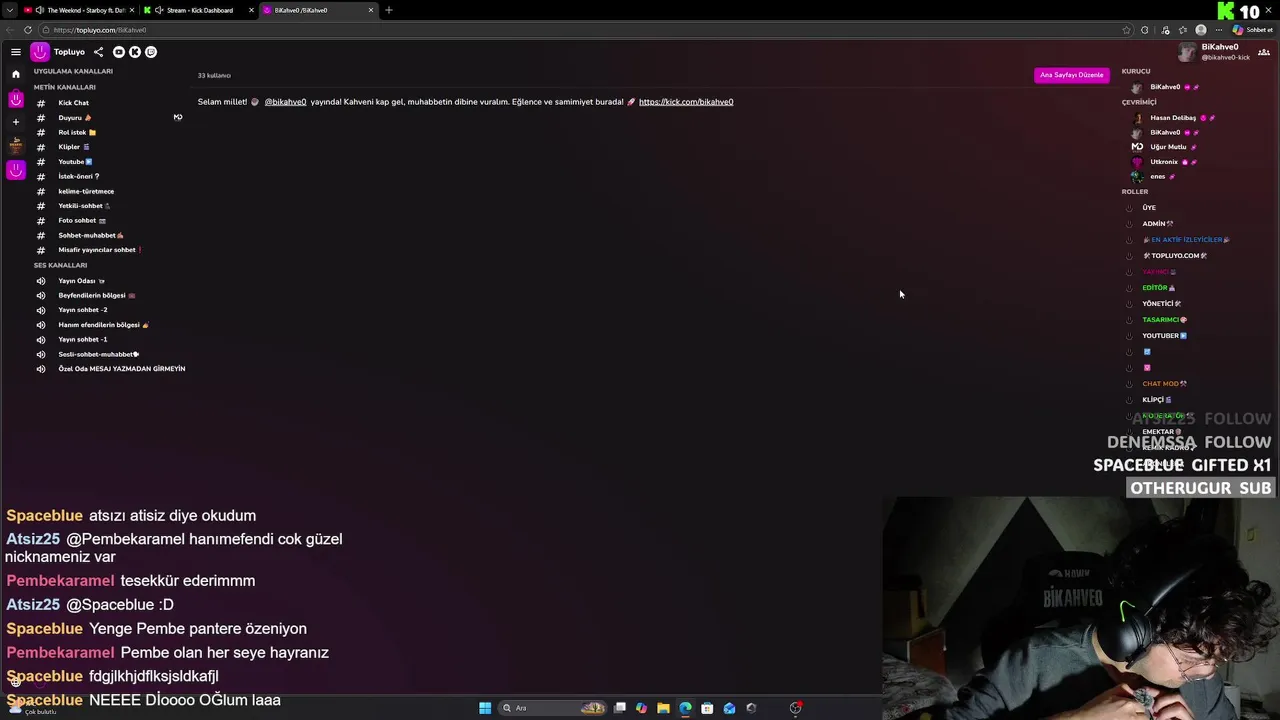Open Microsoft Store from the taskbar
The height and width of the screenshot is (720, 1280).
707,708
